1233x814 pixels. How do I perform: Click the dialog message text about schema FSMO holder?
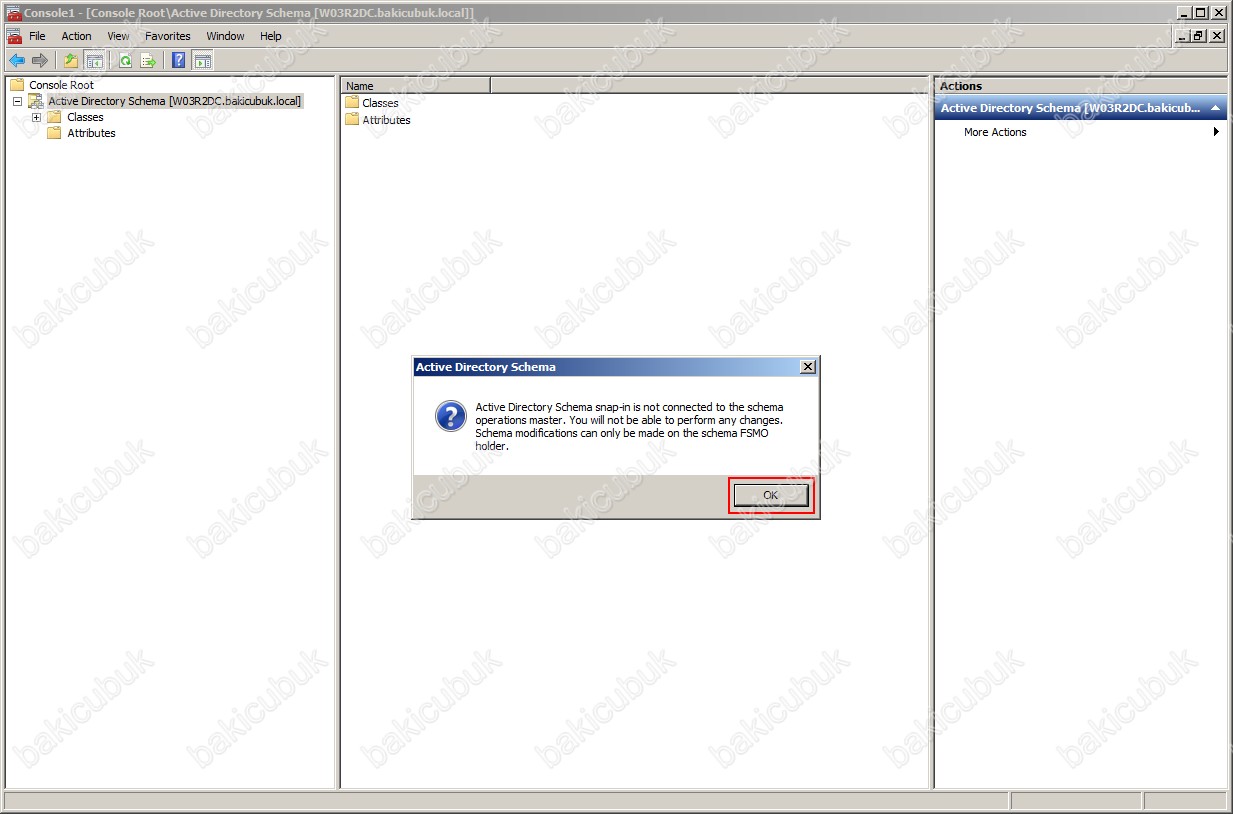(x=629, y=426)
